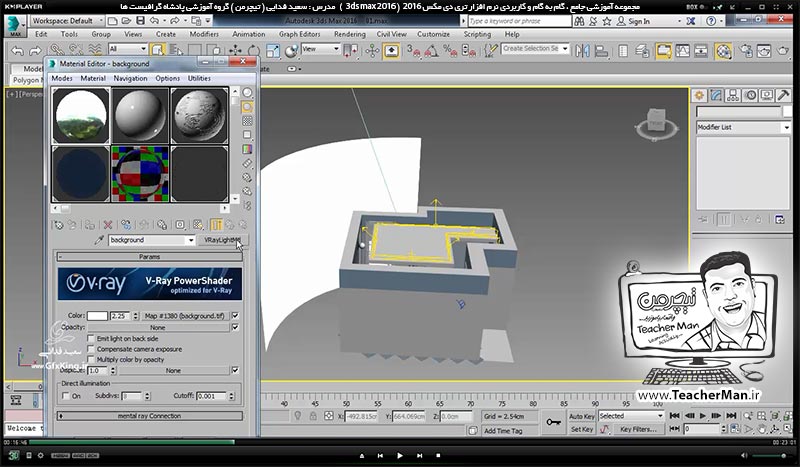Open the Modify tab in command panel
800x467 pixels.
pos(716,95)
